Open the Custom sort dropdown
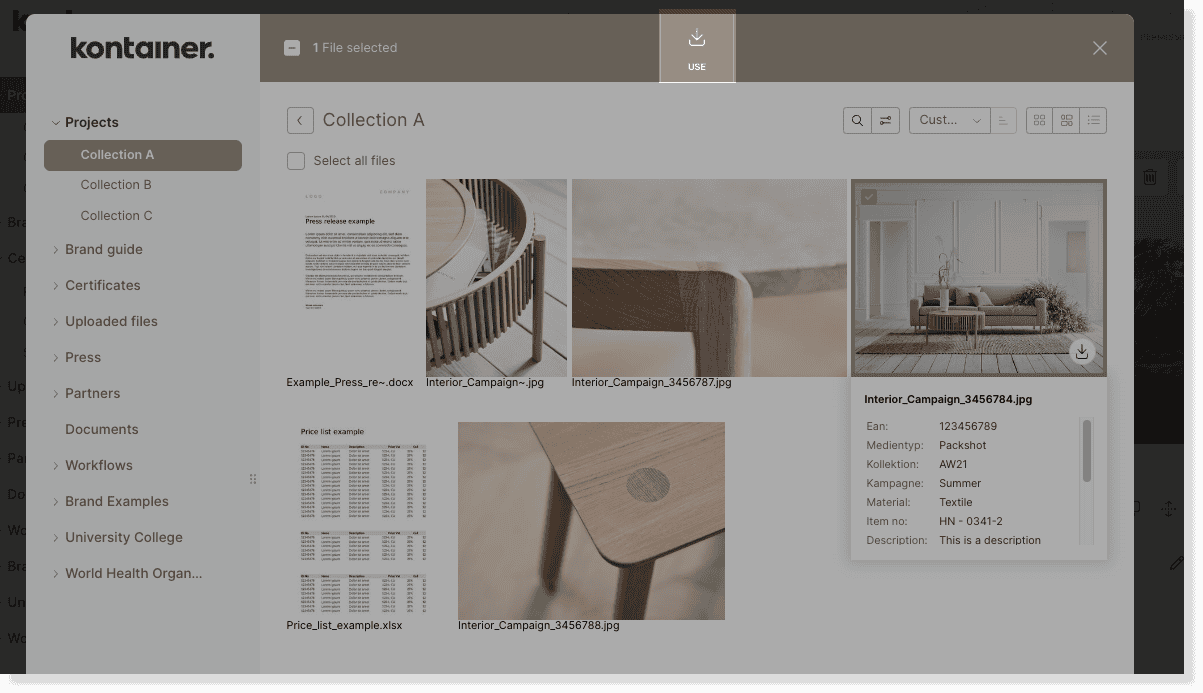The width and height of the screenshot is (1203, 693). tap(949, 120)
